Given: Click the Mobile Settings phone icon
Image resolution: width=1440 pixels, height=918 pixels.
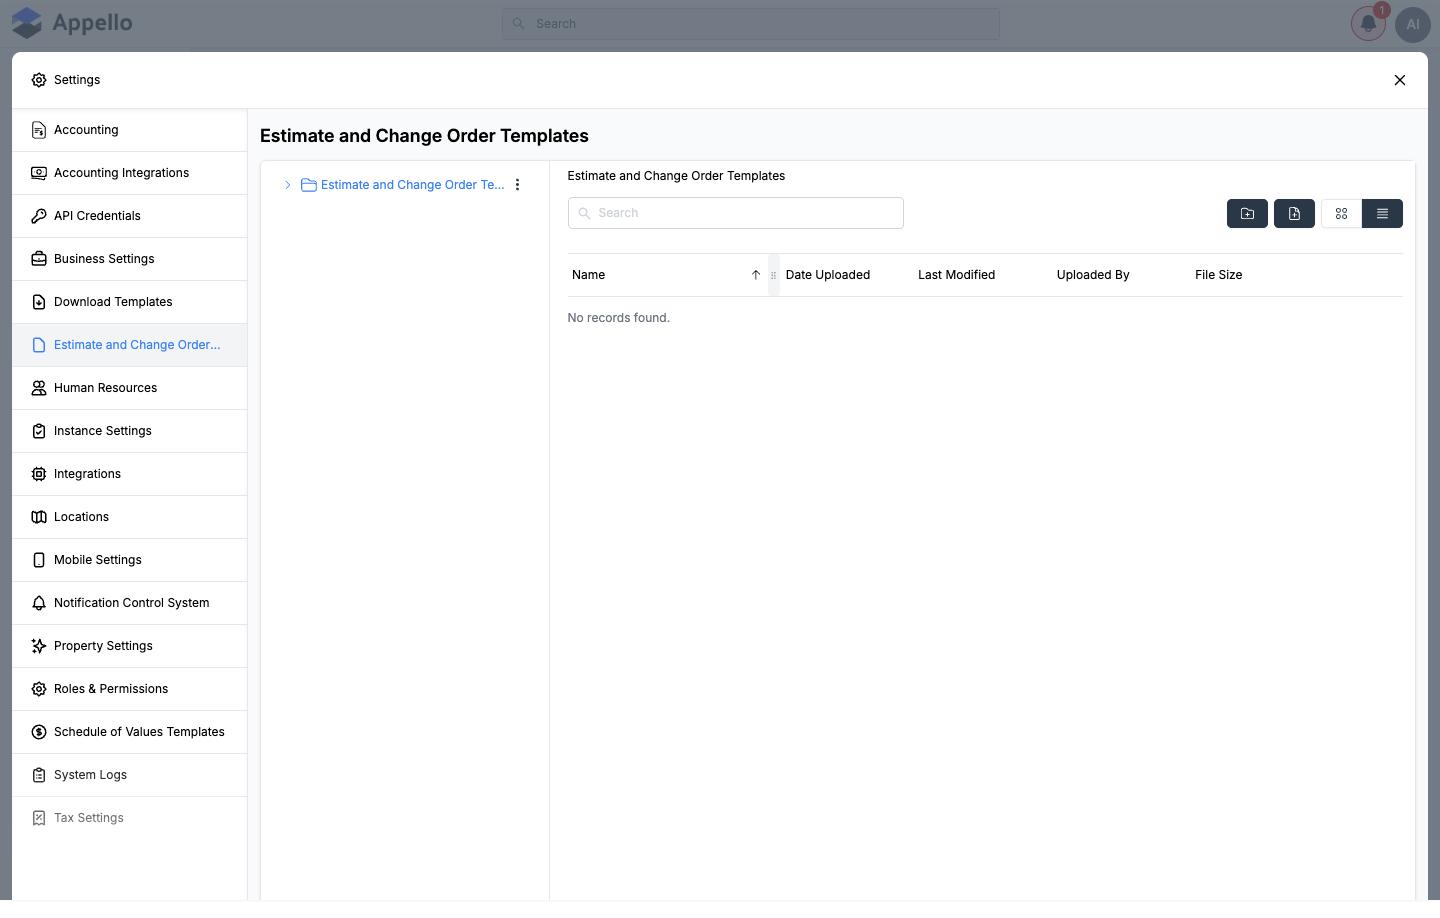Looking at the screenshot, I should point(39,560).
